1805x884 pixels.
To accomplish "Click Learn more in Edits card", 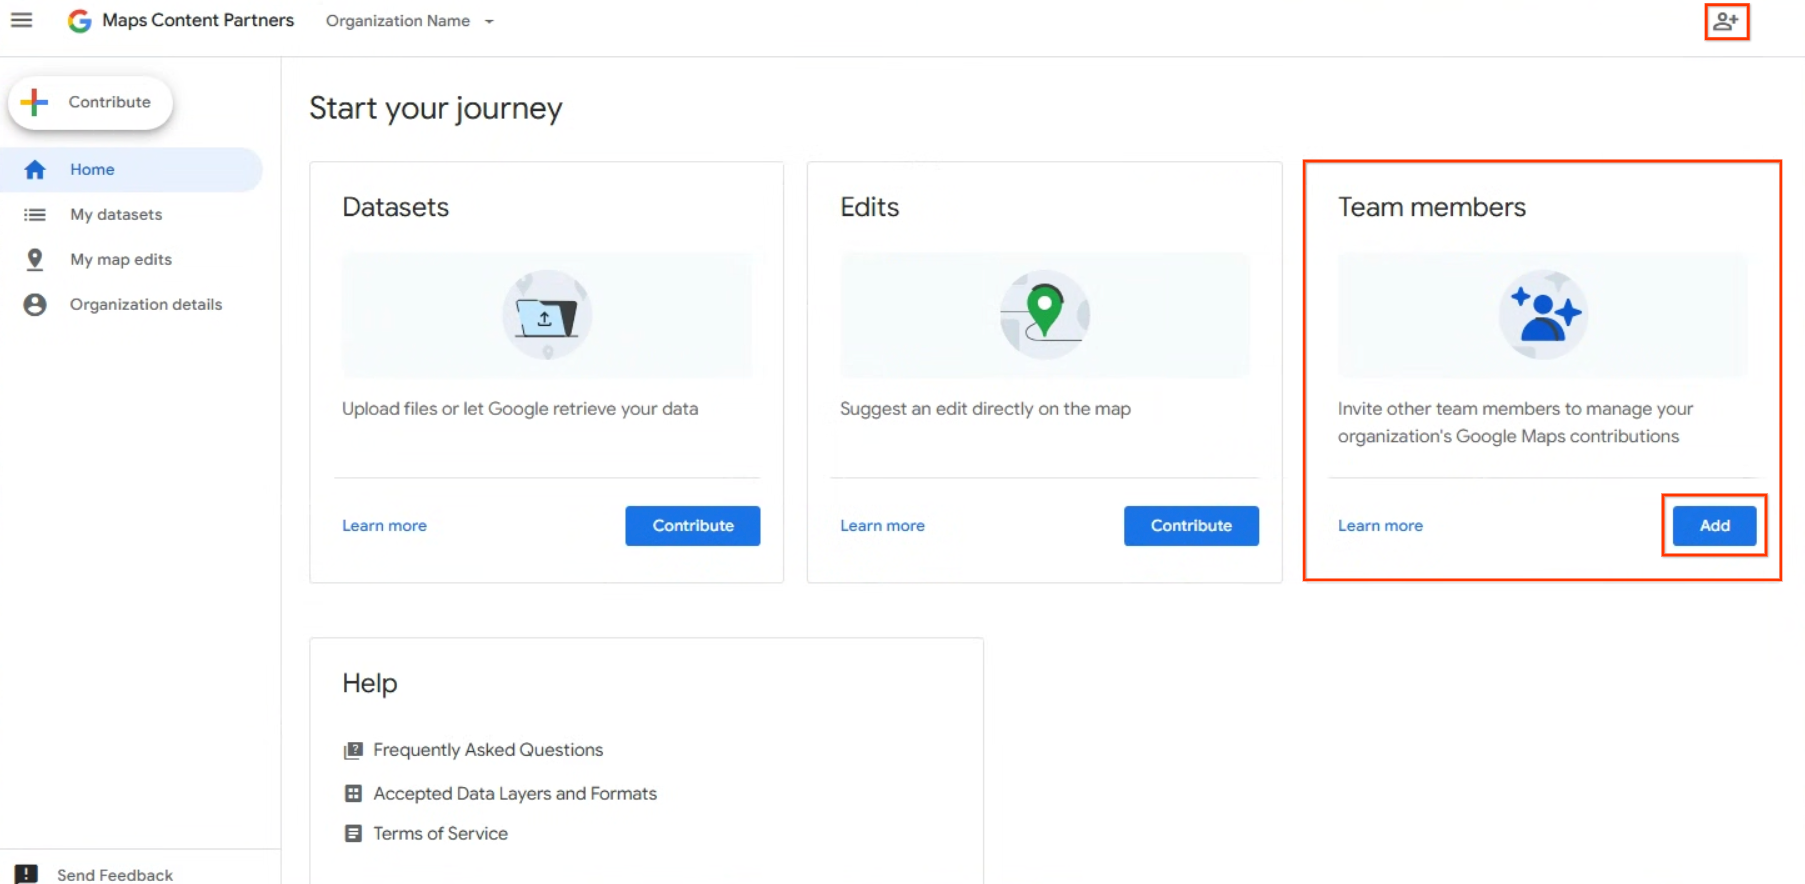I will click(882, 526).
